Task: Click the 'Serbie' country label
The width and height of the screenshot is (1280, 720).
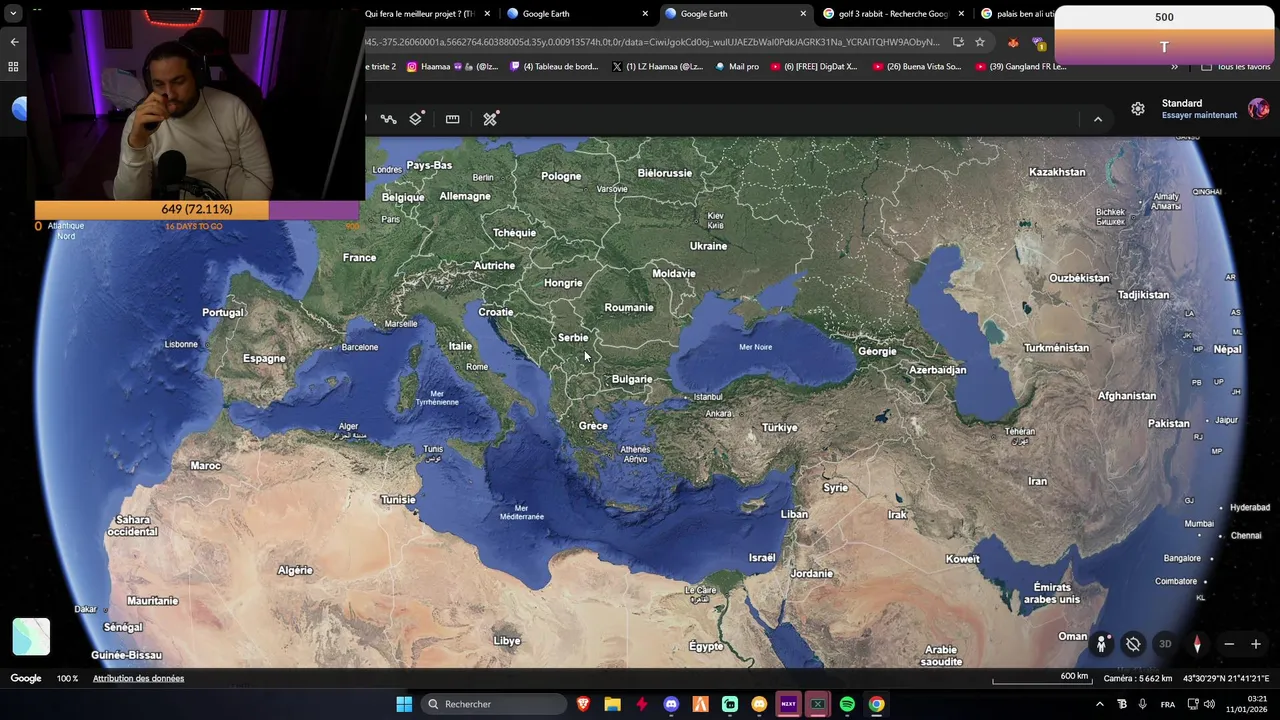Action: [573, 338]
